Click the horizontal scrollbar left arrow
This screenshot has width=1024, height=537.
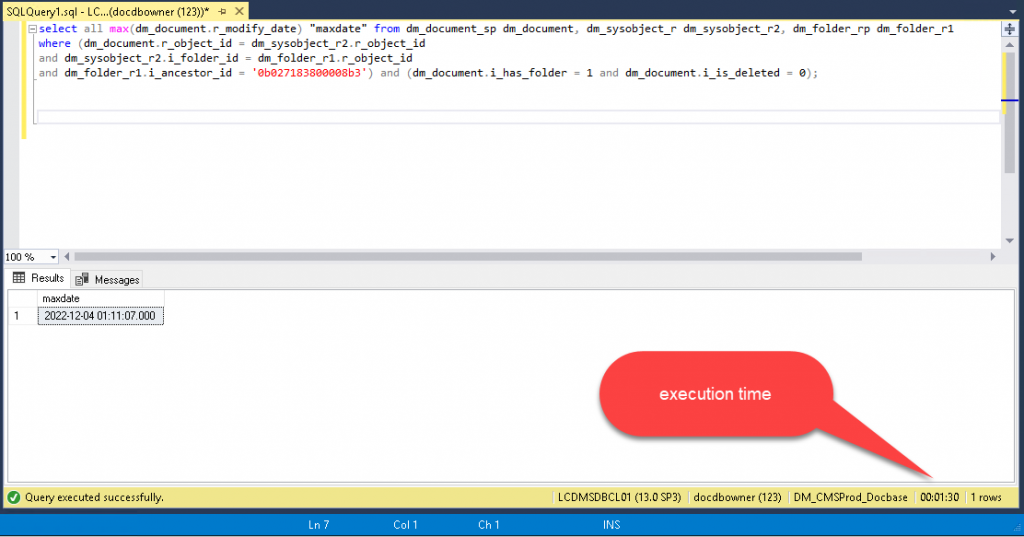(x=67, y=257)
